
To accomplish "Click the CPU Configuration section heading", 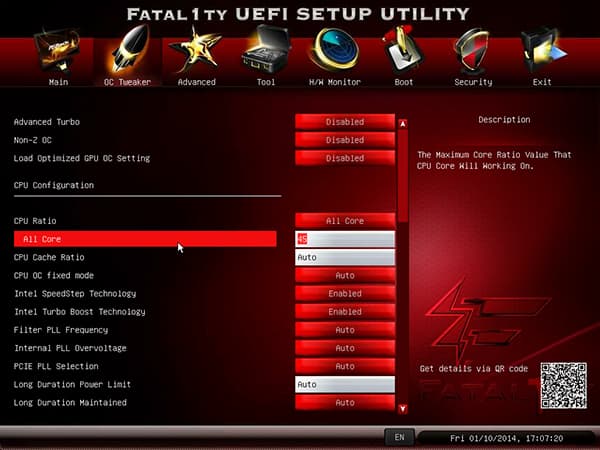I will tap(54, 185).
